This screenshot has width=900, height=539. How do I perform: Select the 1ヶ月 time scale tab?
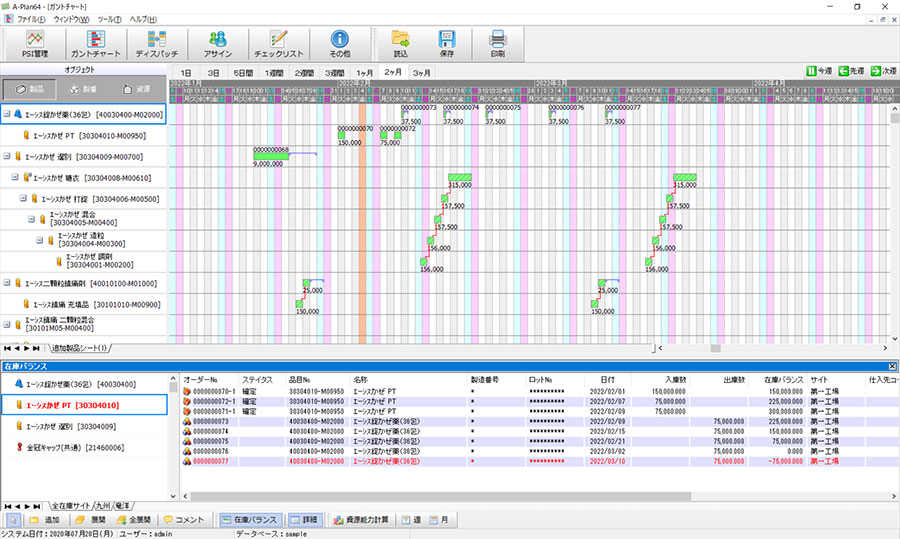[x=365, y=73]
